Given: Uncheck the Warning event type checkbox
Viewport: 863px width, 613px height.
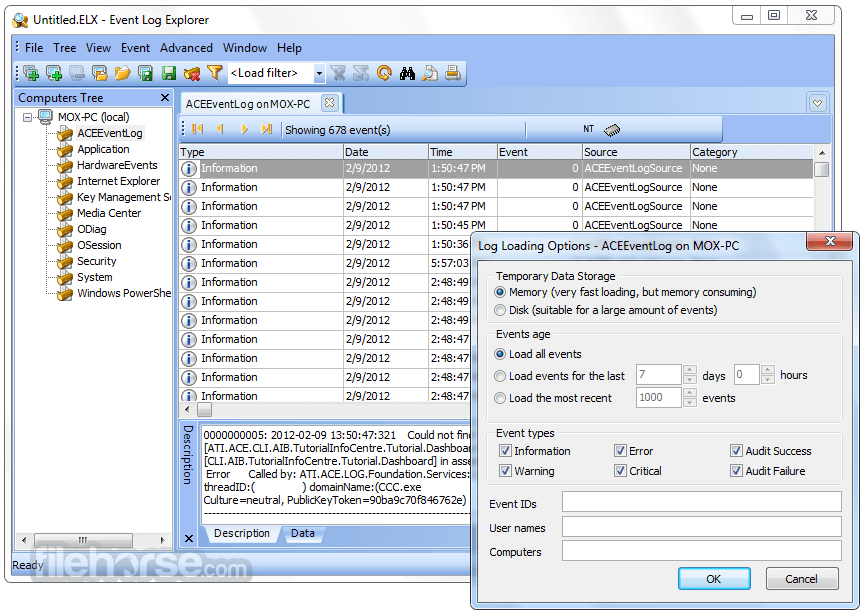Looking at the screenshot, I should click(x=505, y=471).
